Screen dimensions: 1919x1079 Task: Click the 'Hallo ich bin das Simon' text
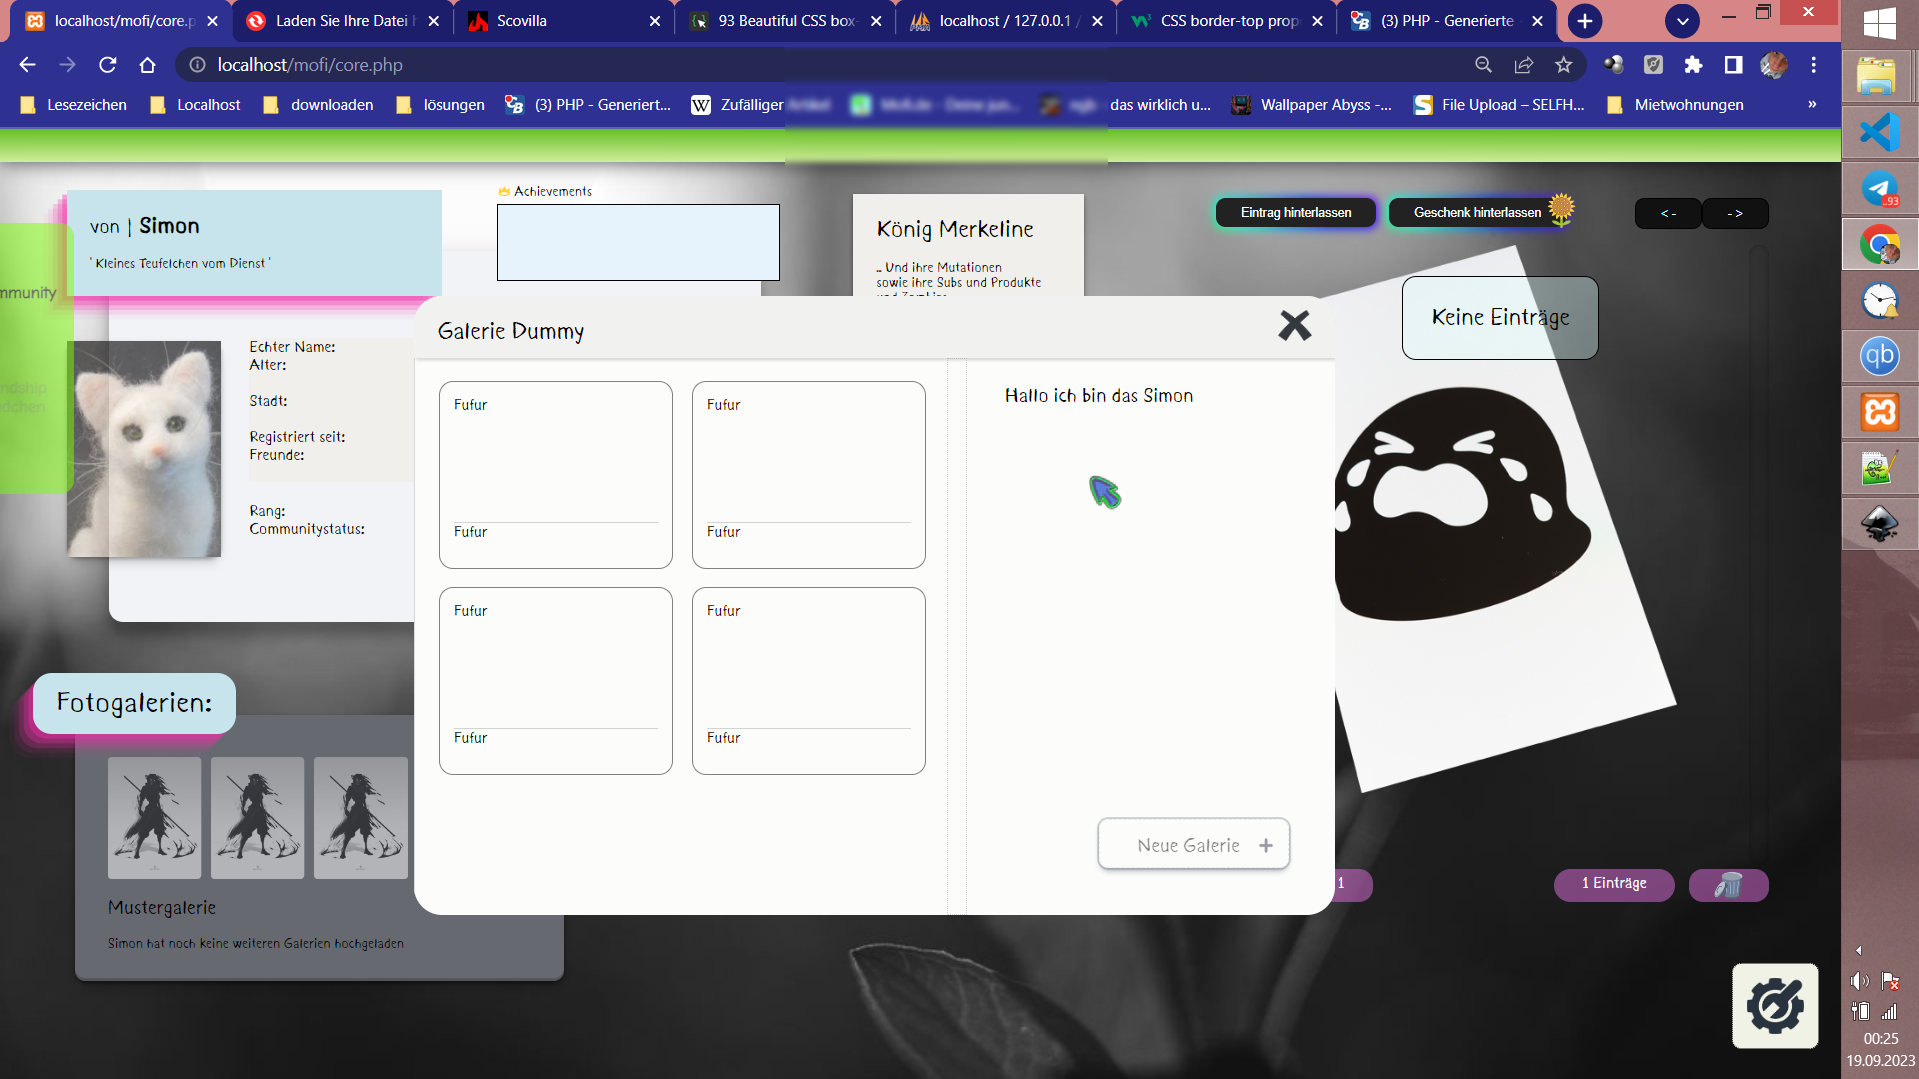click(1099, 396)
